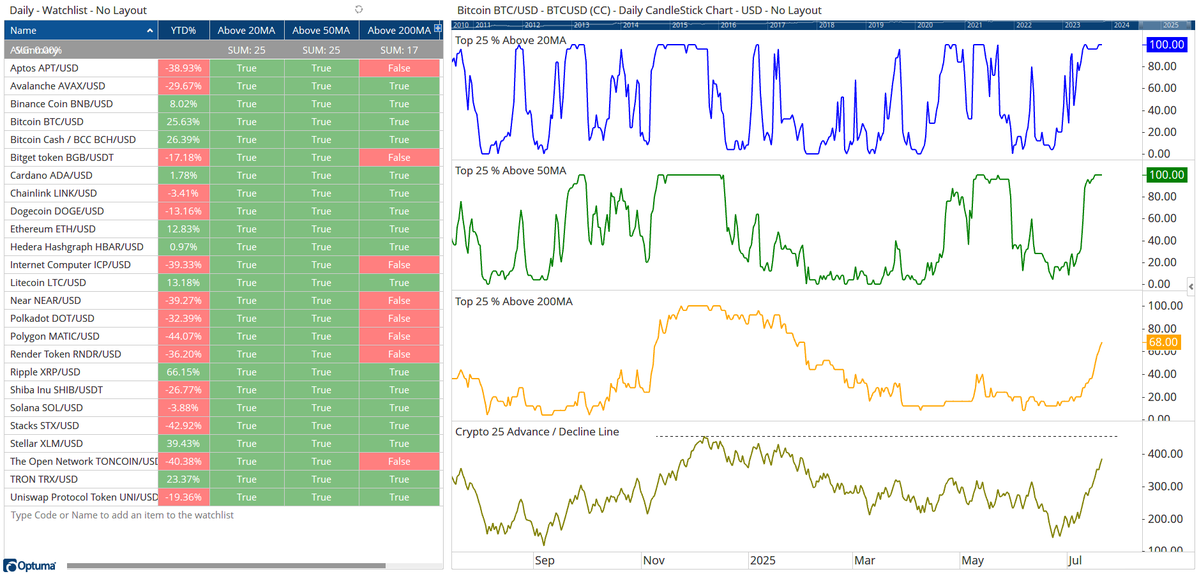Click the 'Top 25 % Above 200MA' chart label
The image size is (1199, 574).
(513, 301)
